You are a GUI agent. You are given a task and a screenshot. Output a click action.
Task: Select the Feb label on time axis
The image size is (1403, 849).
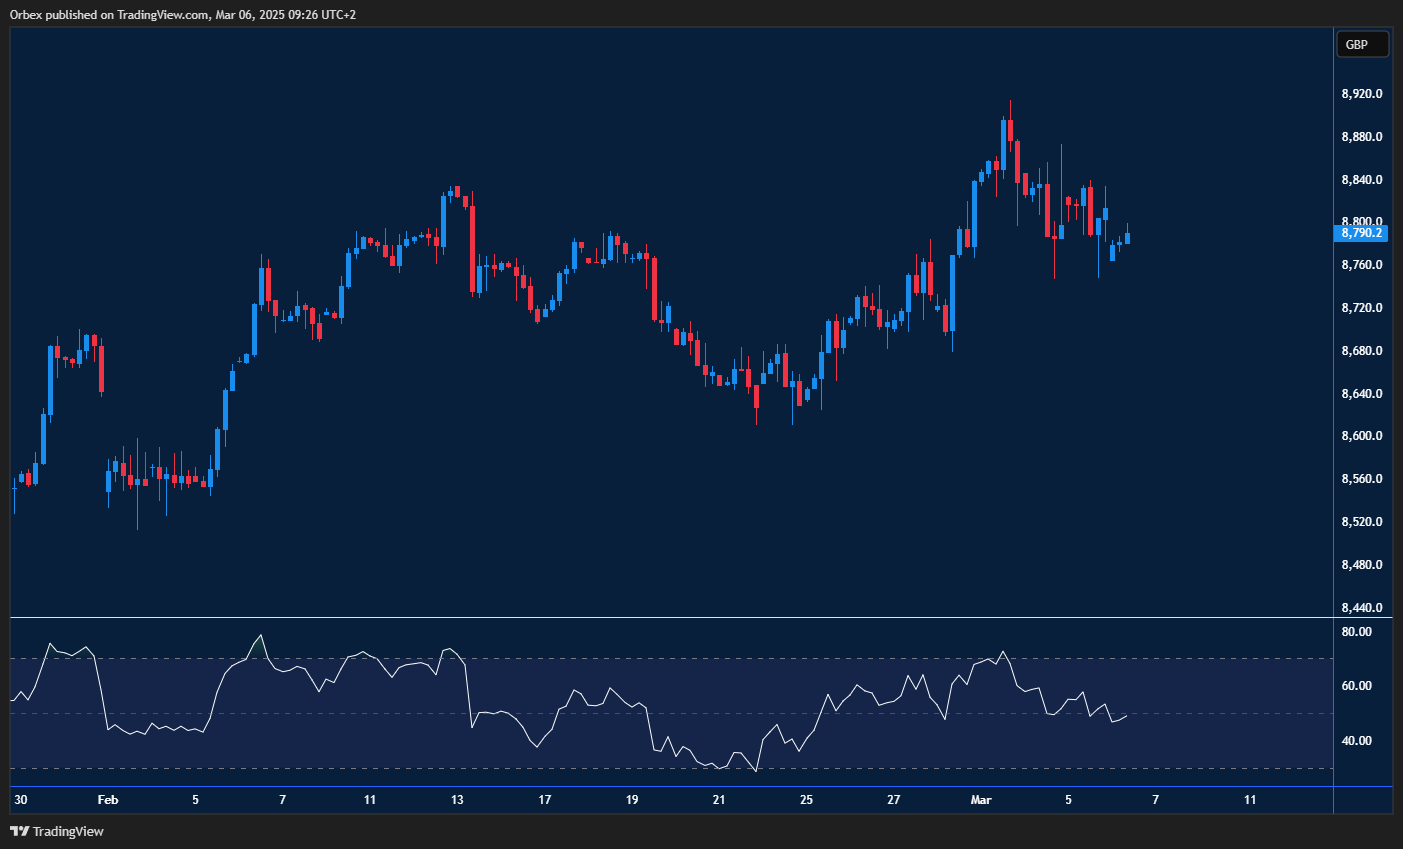coord(108,800)
